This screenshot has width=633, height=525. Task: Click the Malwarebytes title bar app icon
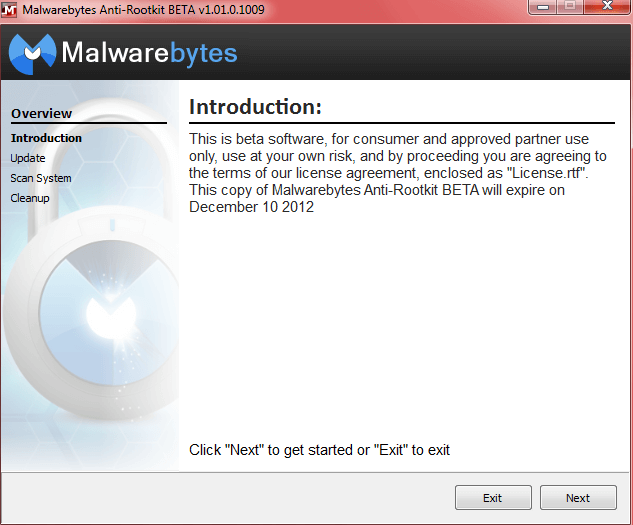point(9,10)
